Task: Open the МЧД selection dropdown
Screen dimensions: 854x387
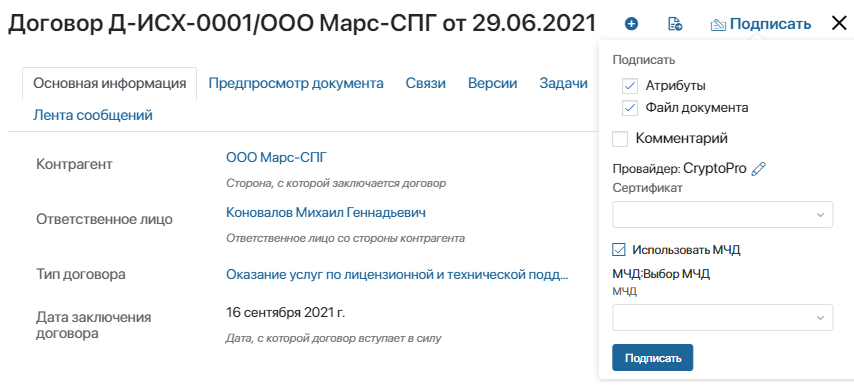Action: pos(722,317)
